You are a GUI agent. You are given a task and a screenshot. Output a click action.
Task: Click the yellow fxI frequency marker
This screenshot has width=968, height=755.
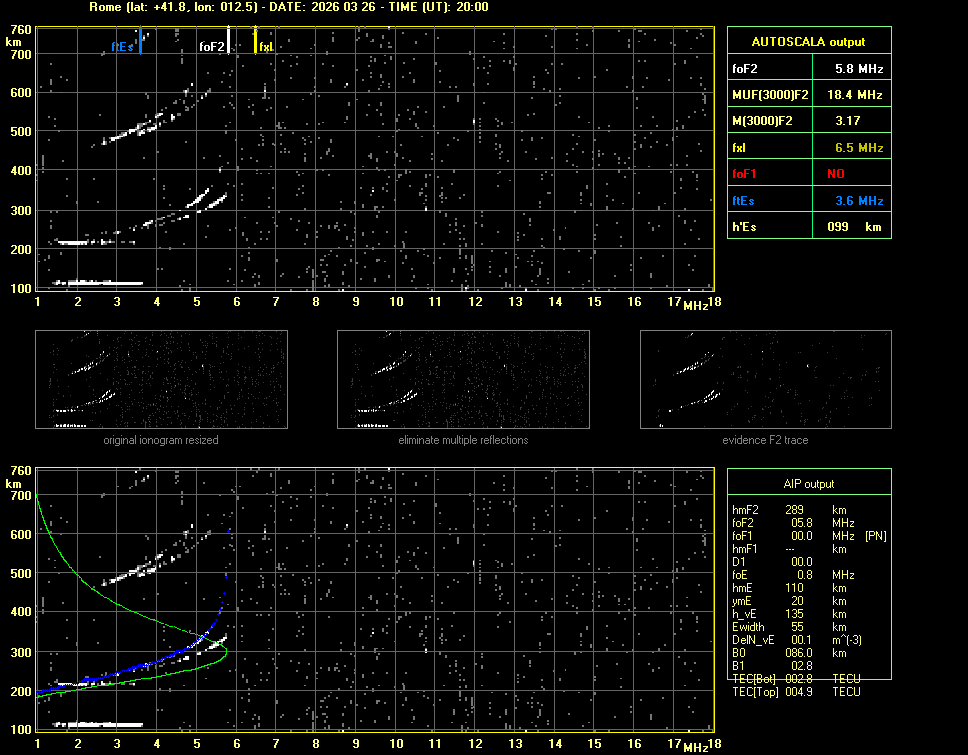coord(255,41)
